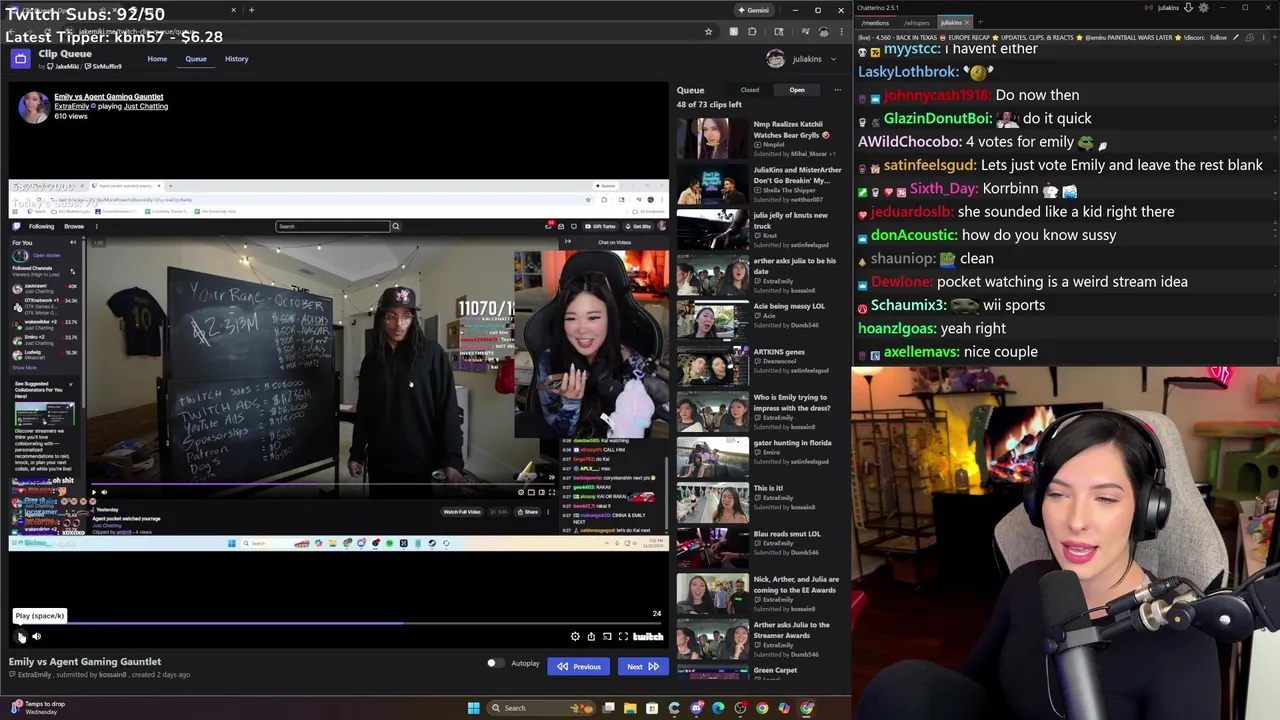Open the Emily vs Agent Gaming Gauntlet title link
The width and height of the screenshot is (1280, 720).
(x=108, y=97)
